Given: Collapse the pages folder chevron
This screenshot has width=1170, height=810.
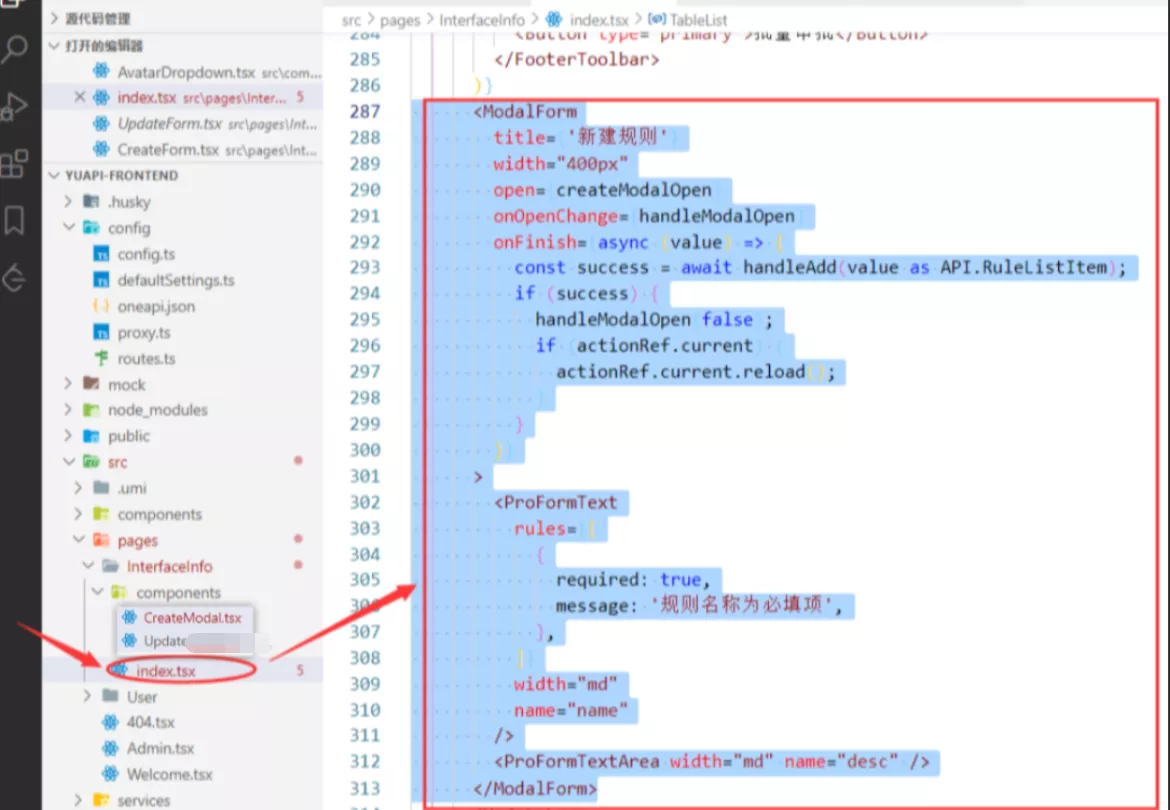Looking at the screenshot, I should [x=78, y=540].
